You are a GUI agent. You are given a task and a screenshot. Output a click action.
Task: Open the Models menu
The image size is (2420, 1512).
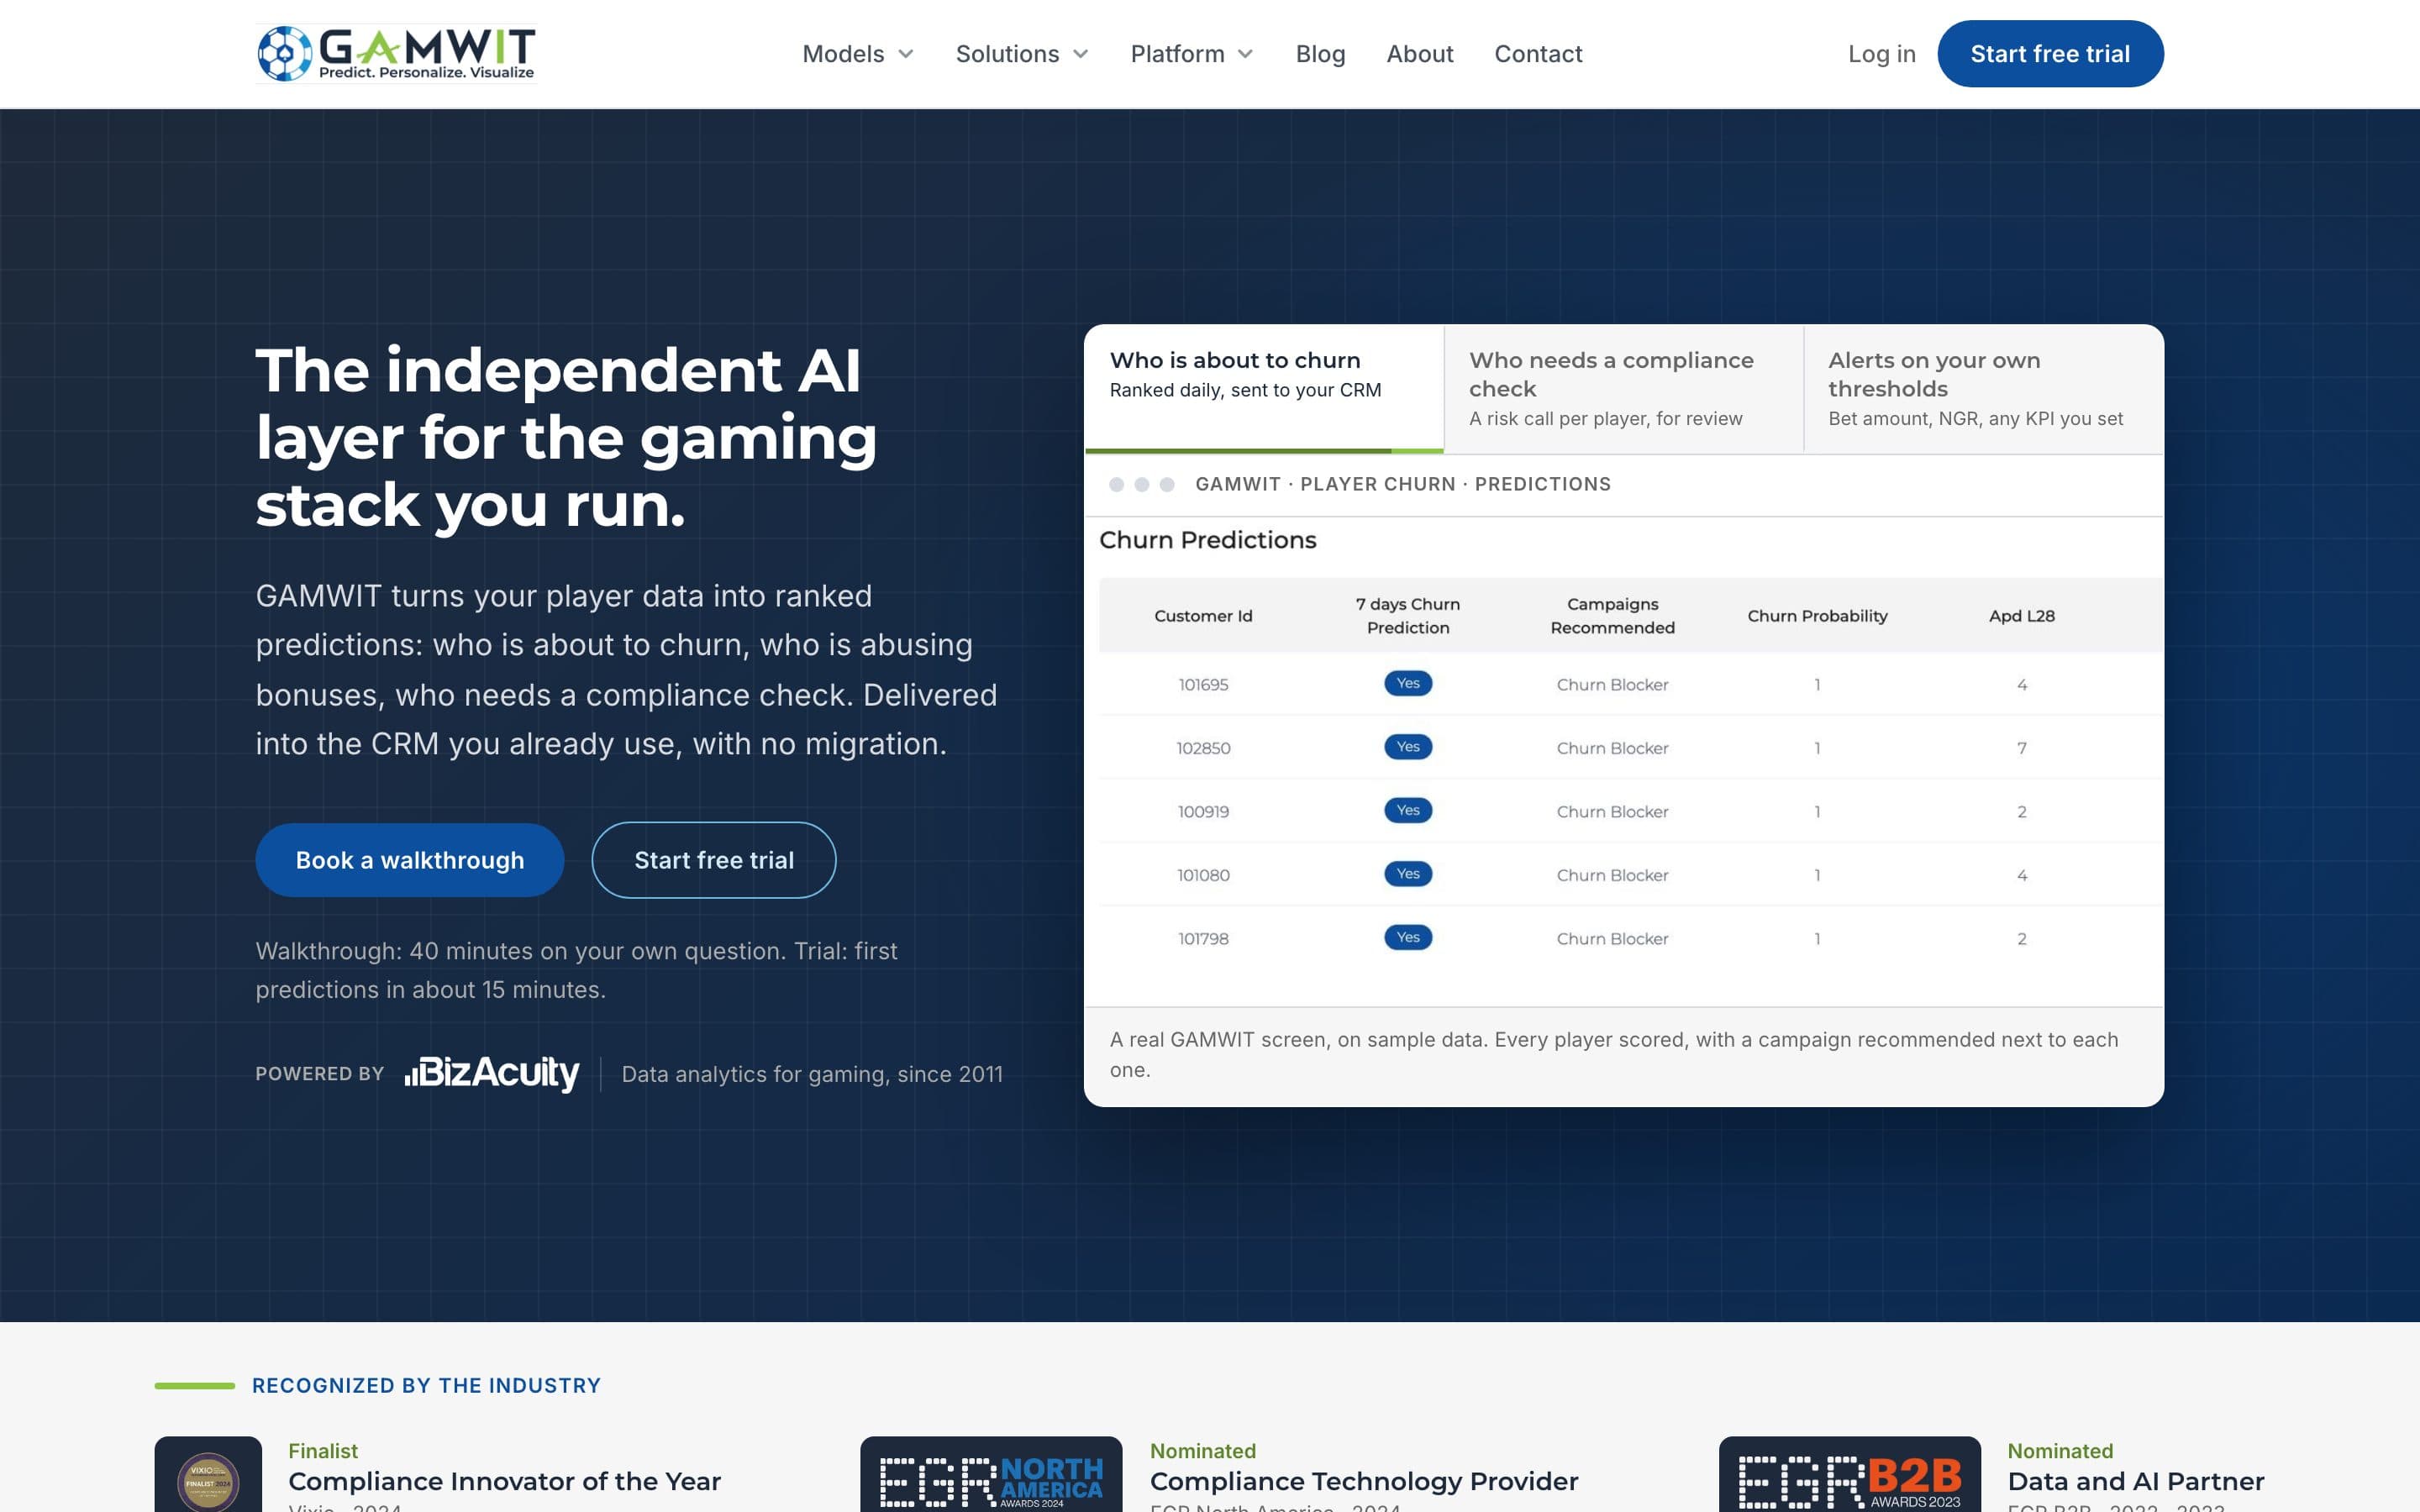pyautogui.click(x=858, y=54)
